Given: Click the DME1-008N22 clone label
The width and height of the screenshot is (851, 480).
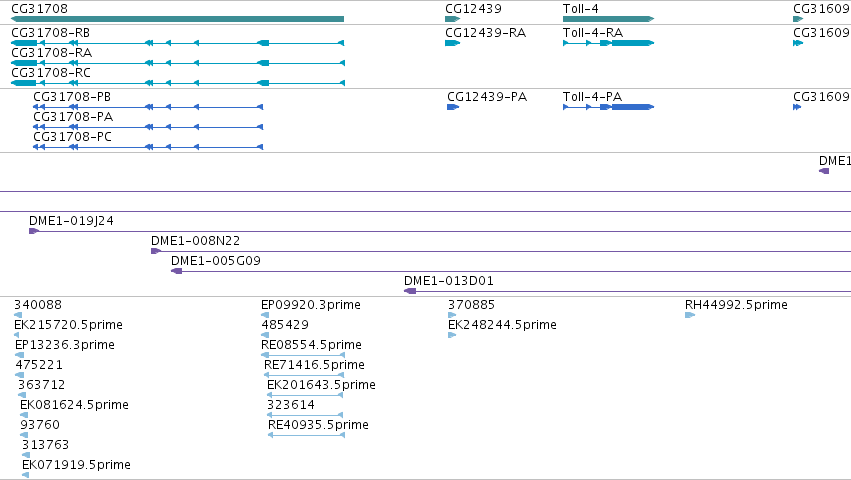Looking at the screenshot, I should click(195, 241).
